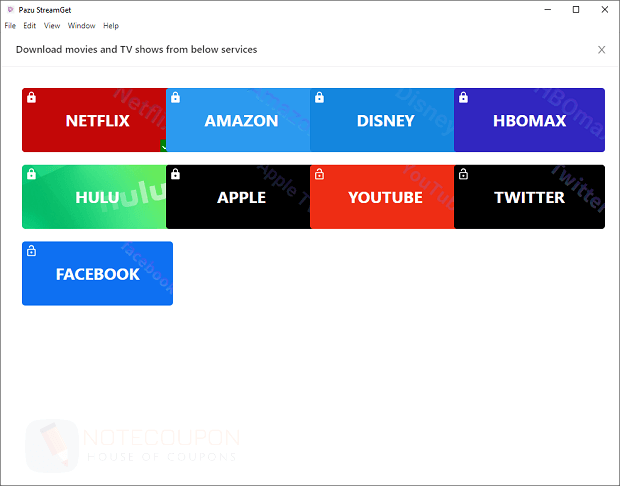Open the FACEBOOK label
620x486 pixels.
(x=97, y=274)
